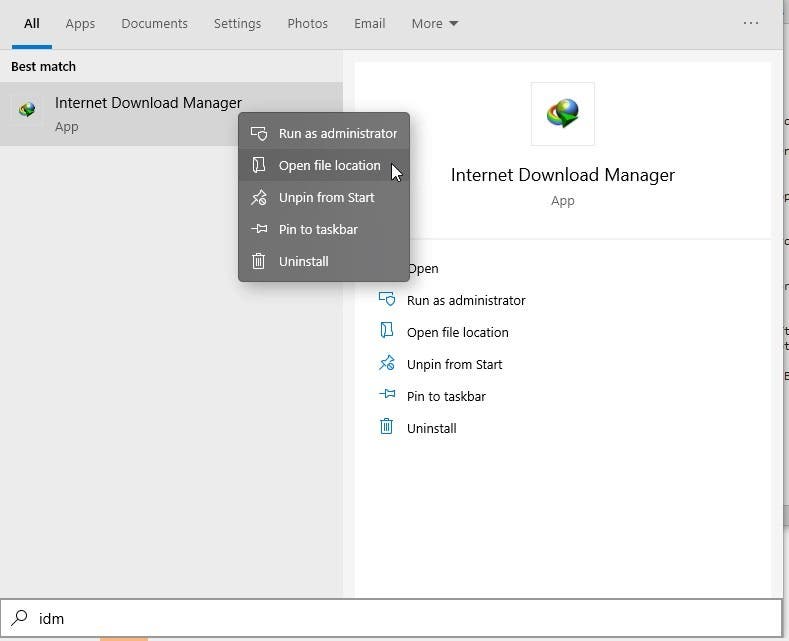Click shield icon beside Run as administrator in context menu
The height and width of the screenshot is (641, 789).
click(259, 133)
